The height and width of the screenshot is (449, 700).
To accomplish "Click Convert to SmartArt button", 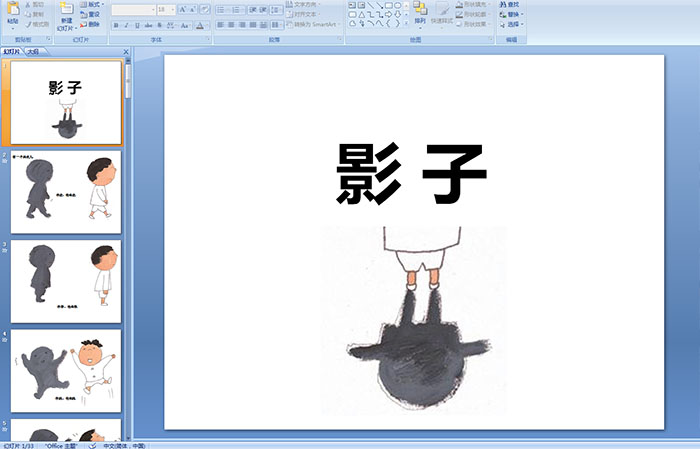I will (x=312, y=25).
